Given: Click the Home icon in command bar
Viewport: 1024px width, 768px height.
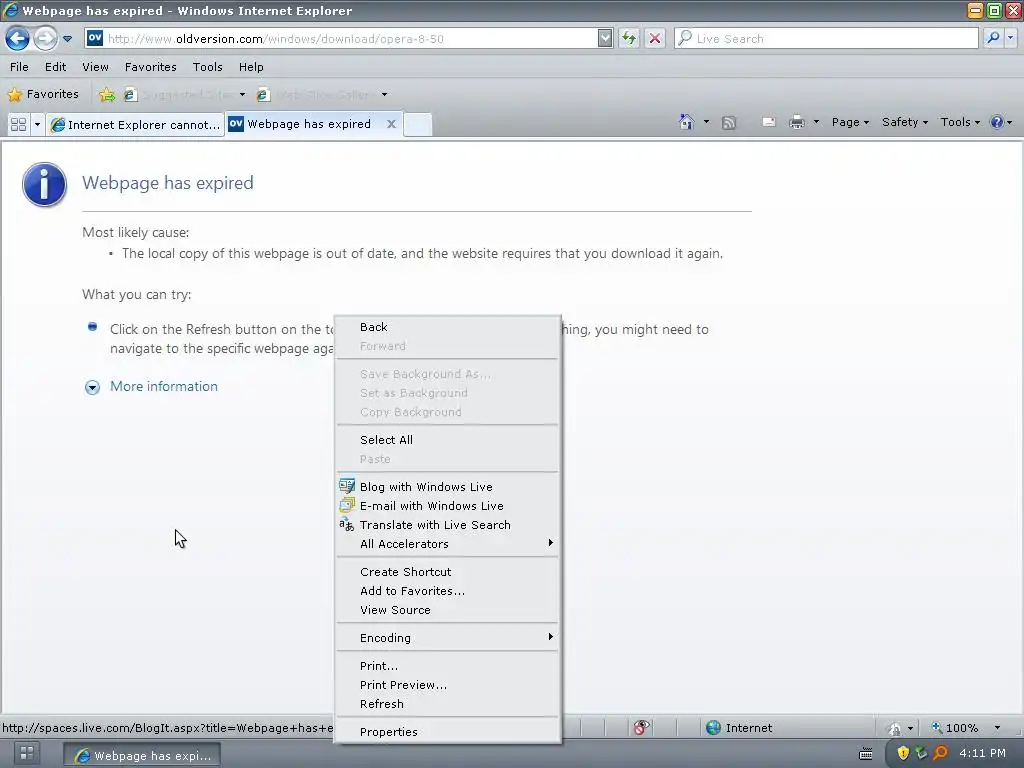Looking at the screenshot, I should 686,122.
